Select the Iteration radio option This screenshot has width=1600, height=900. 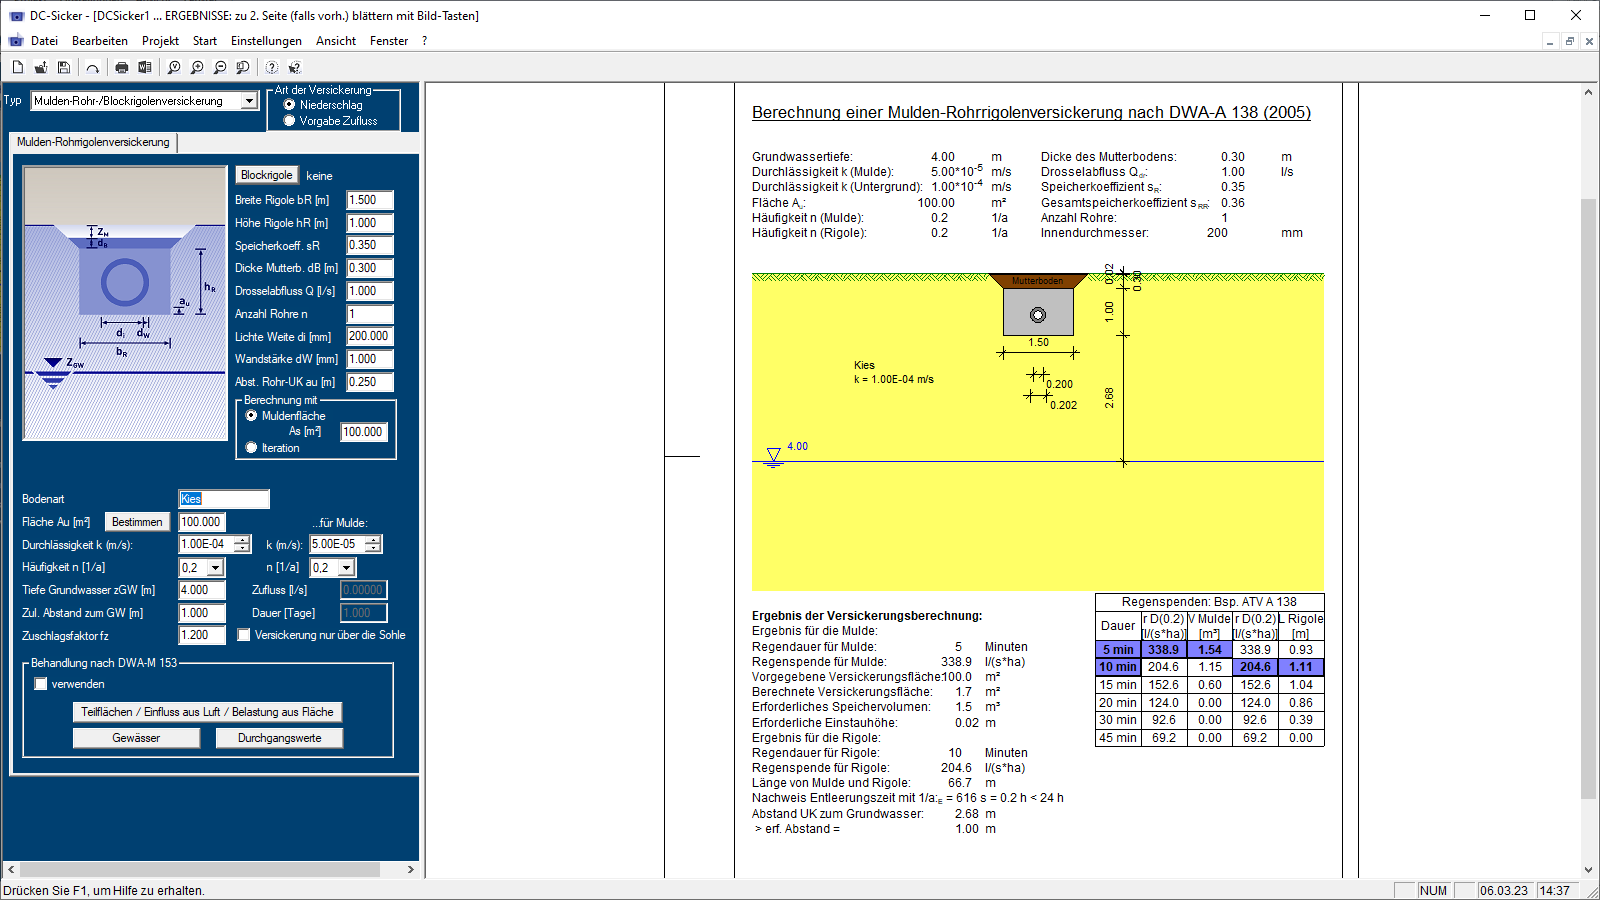pos(251,448)
